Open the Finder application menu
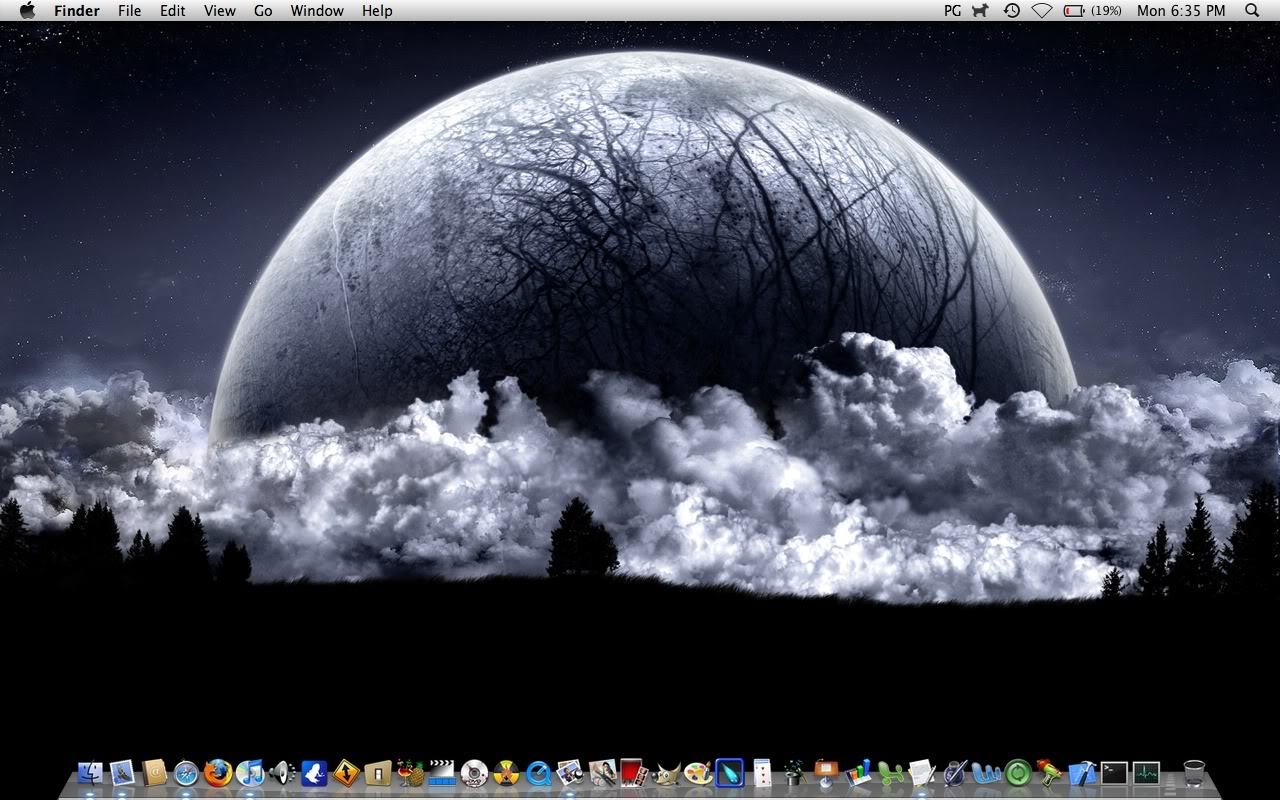Screen dimensions: 1280x800 76,10
